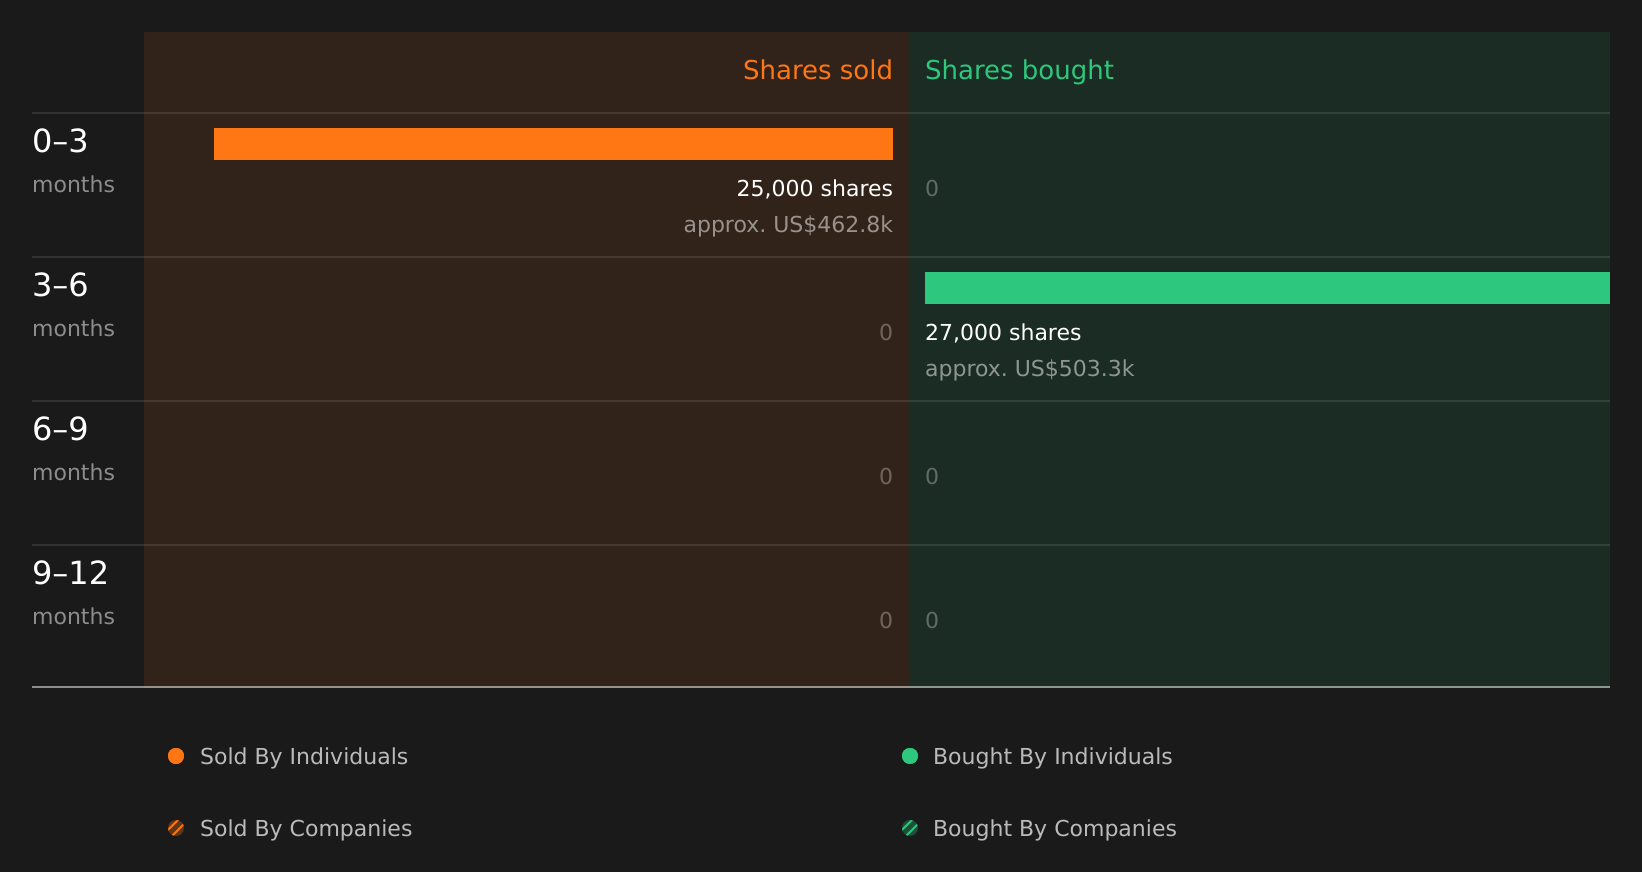Click the zero bought value in 6–9 months row
1642x872 pixels.
click(x=932, y=476)
